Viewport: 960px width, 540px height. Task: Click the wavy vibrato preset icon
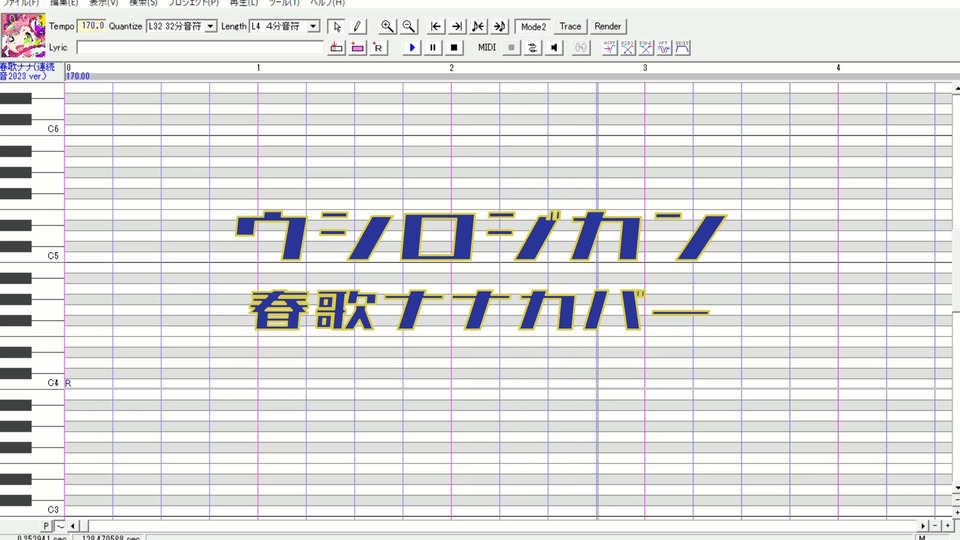[x=664, y=47]
